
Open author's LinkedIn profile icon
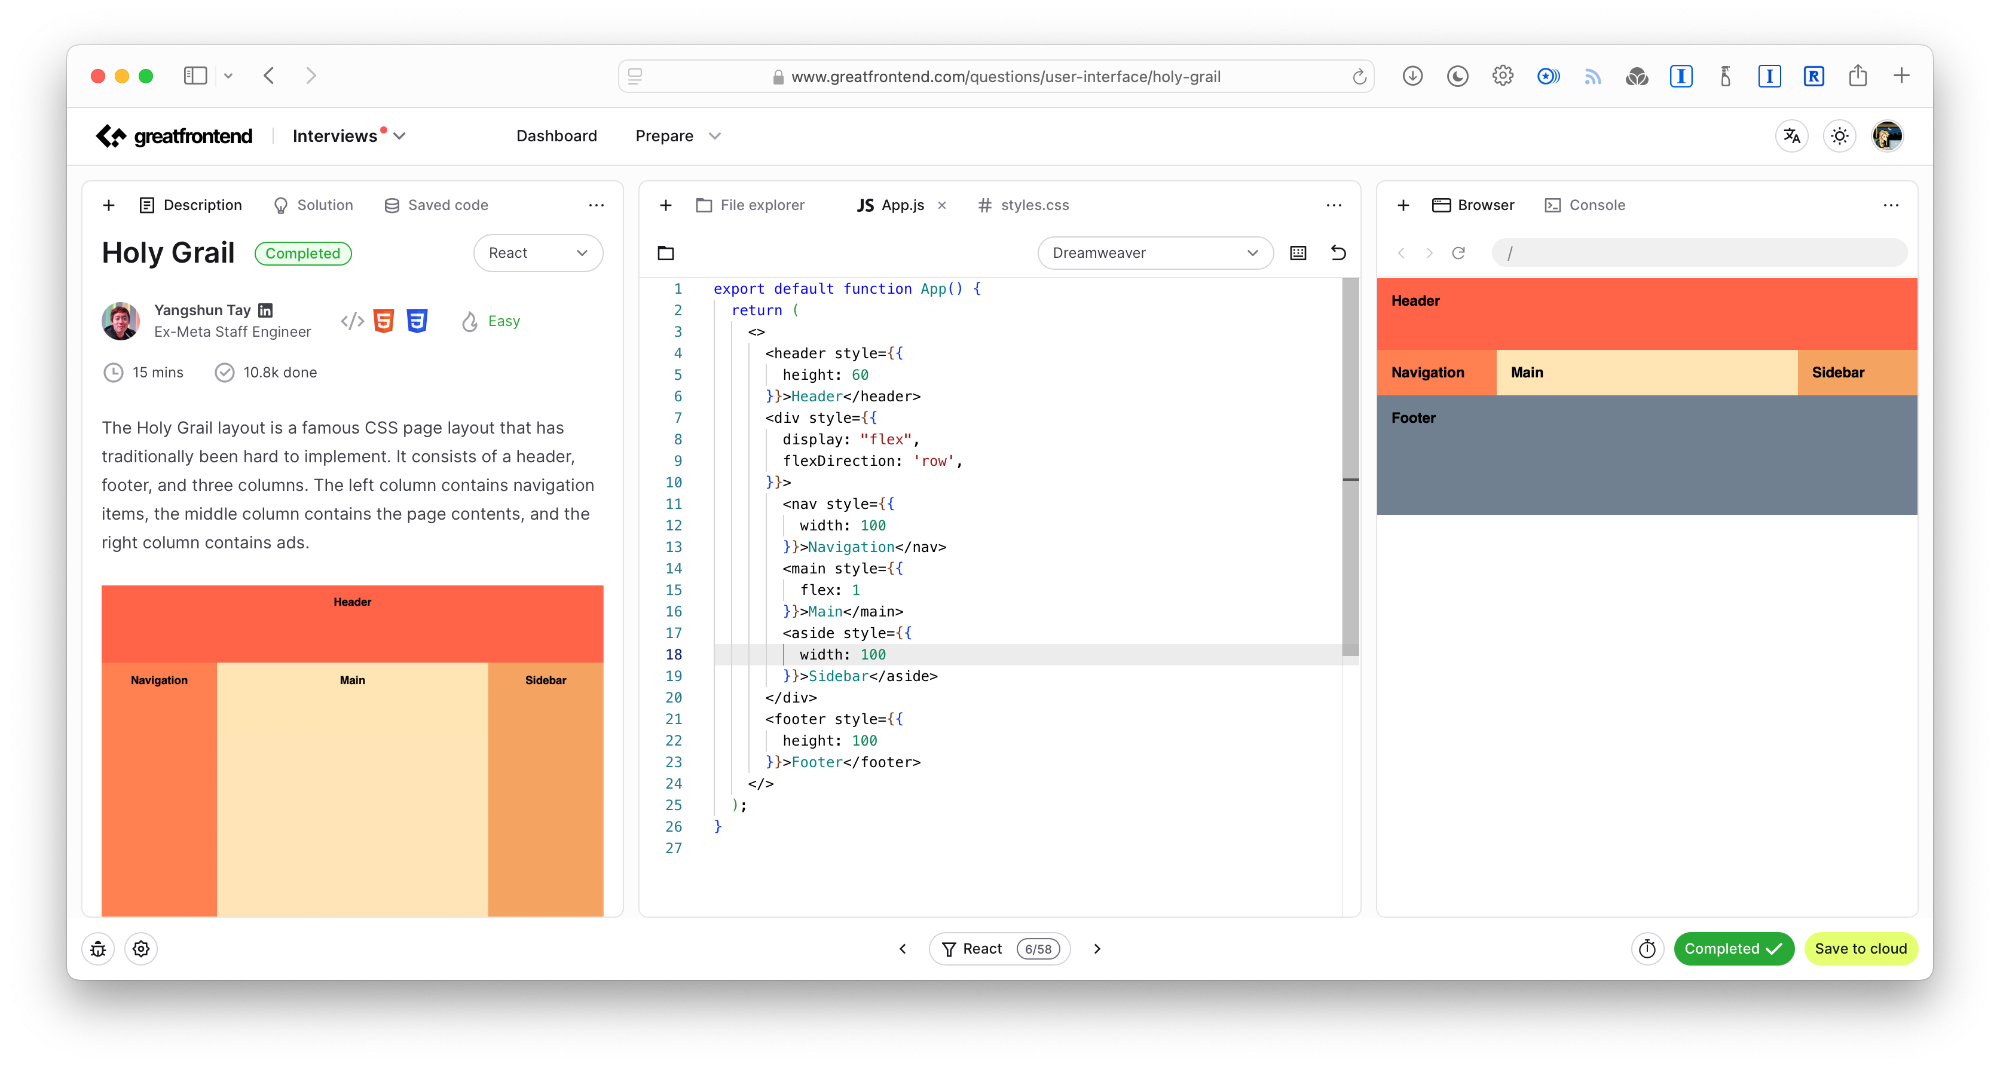(x=265, y=310)
